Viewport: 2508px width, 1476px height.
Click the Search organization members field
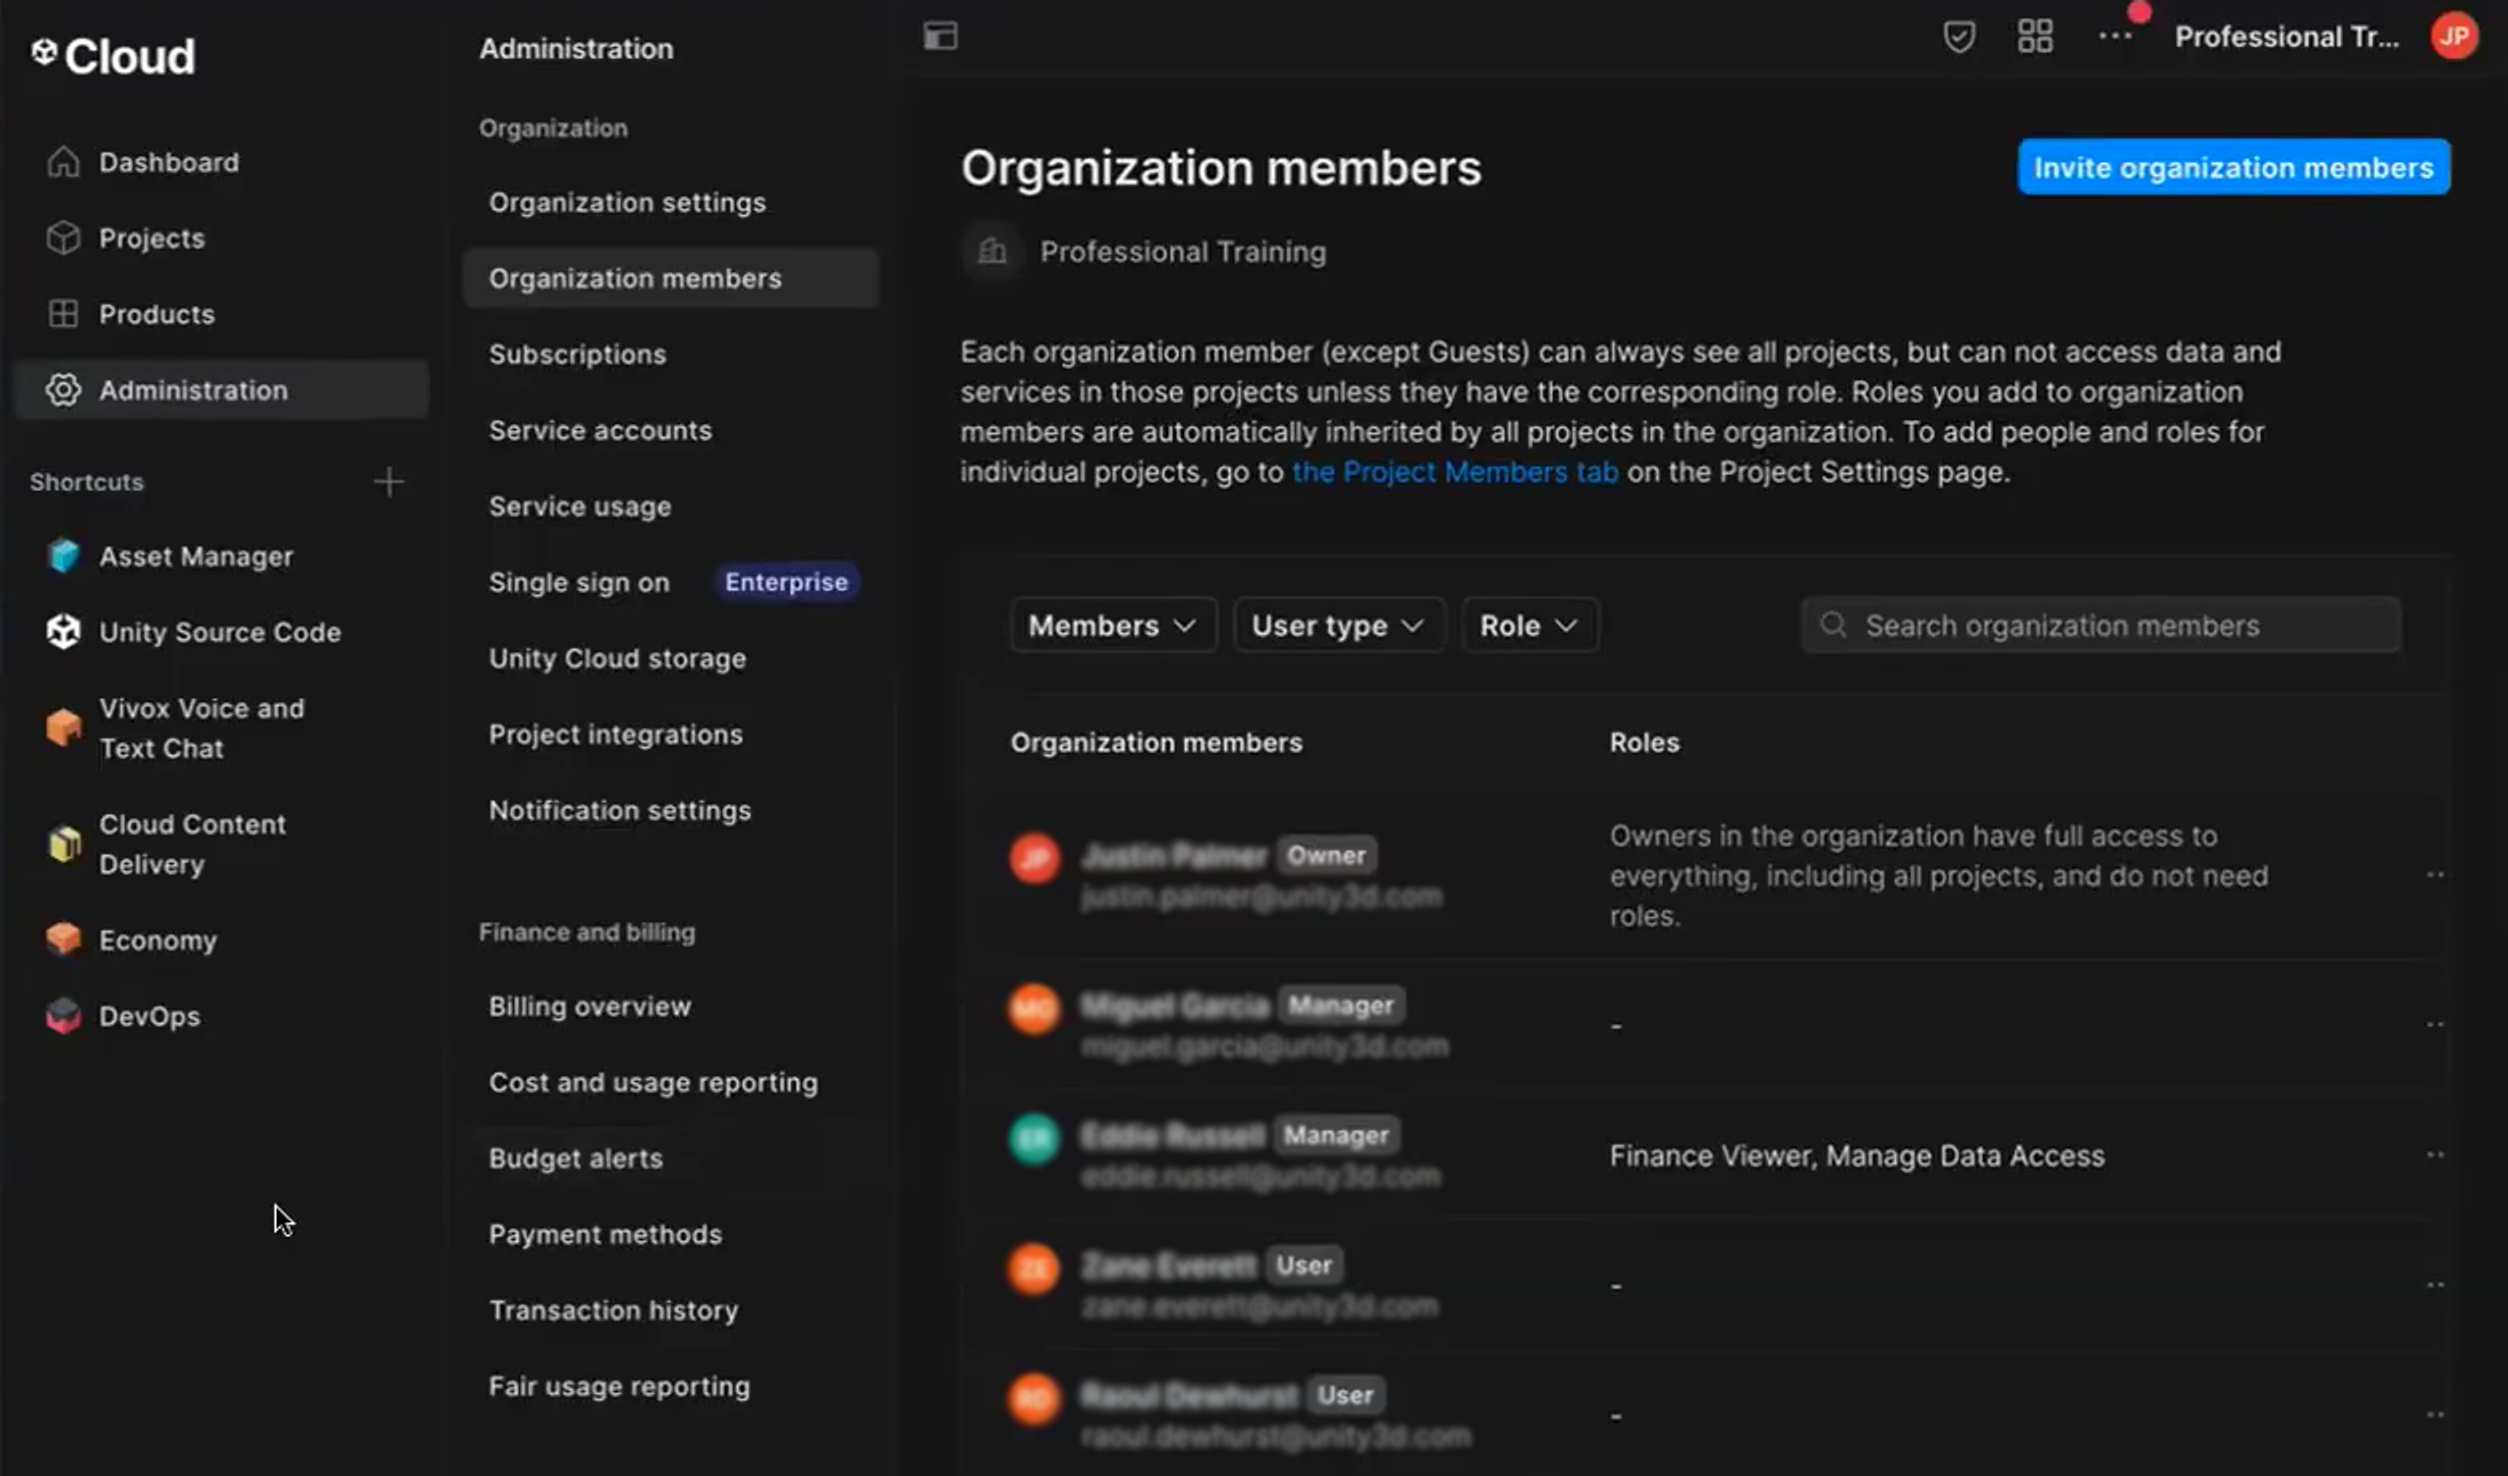click(2100, 625)
